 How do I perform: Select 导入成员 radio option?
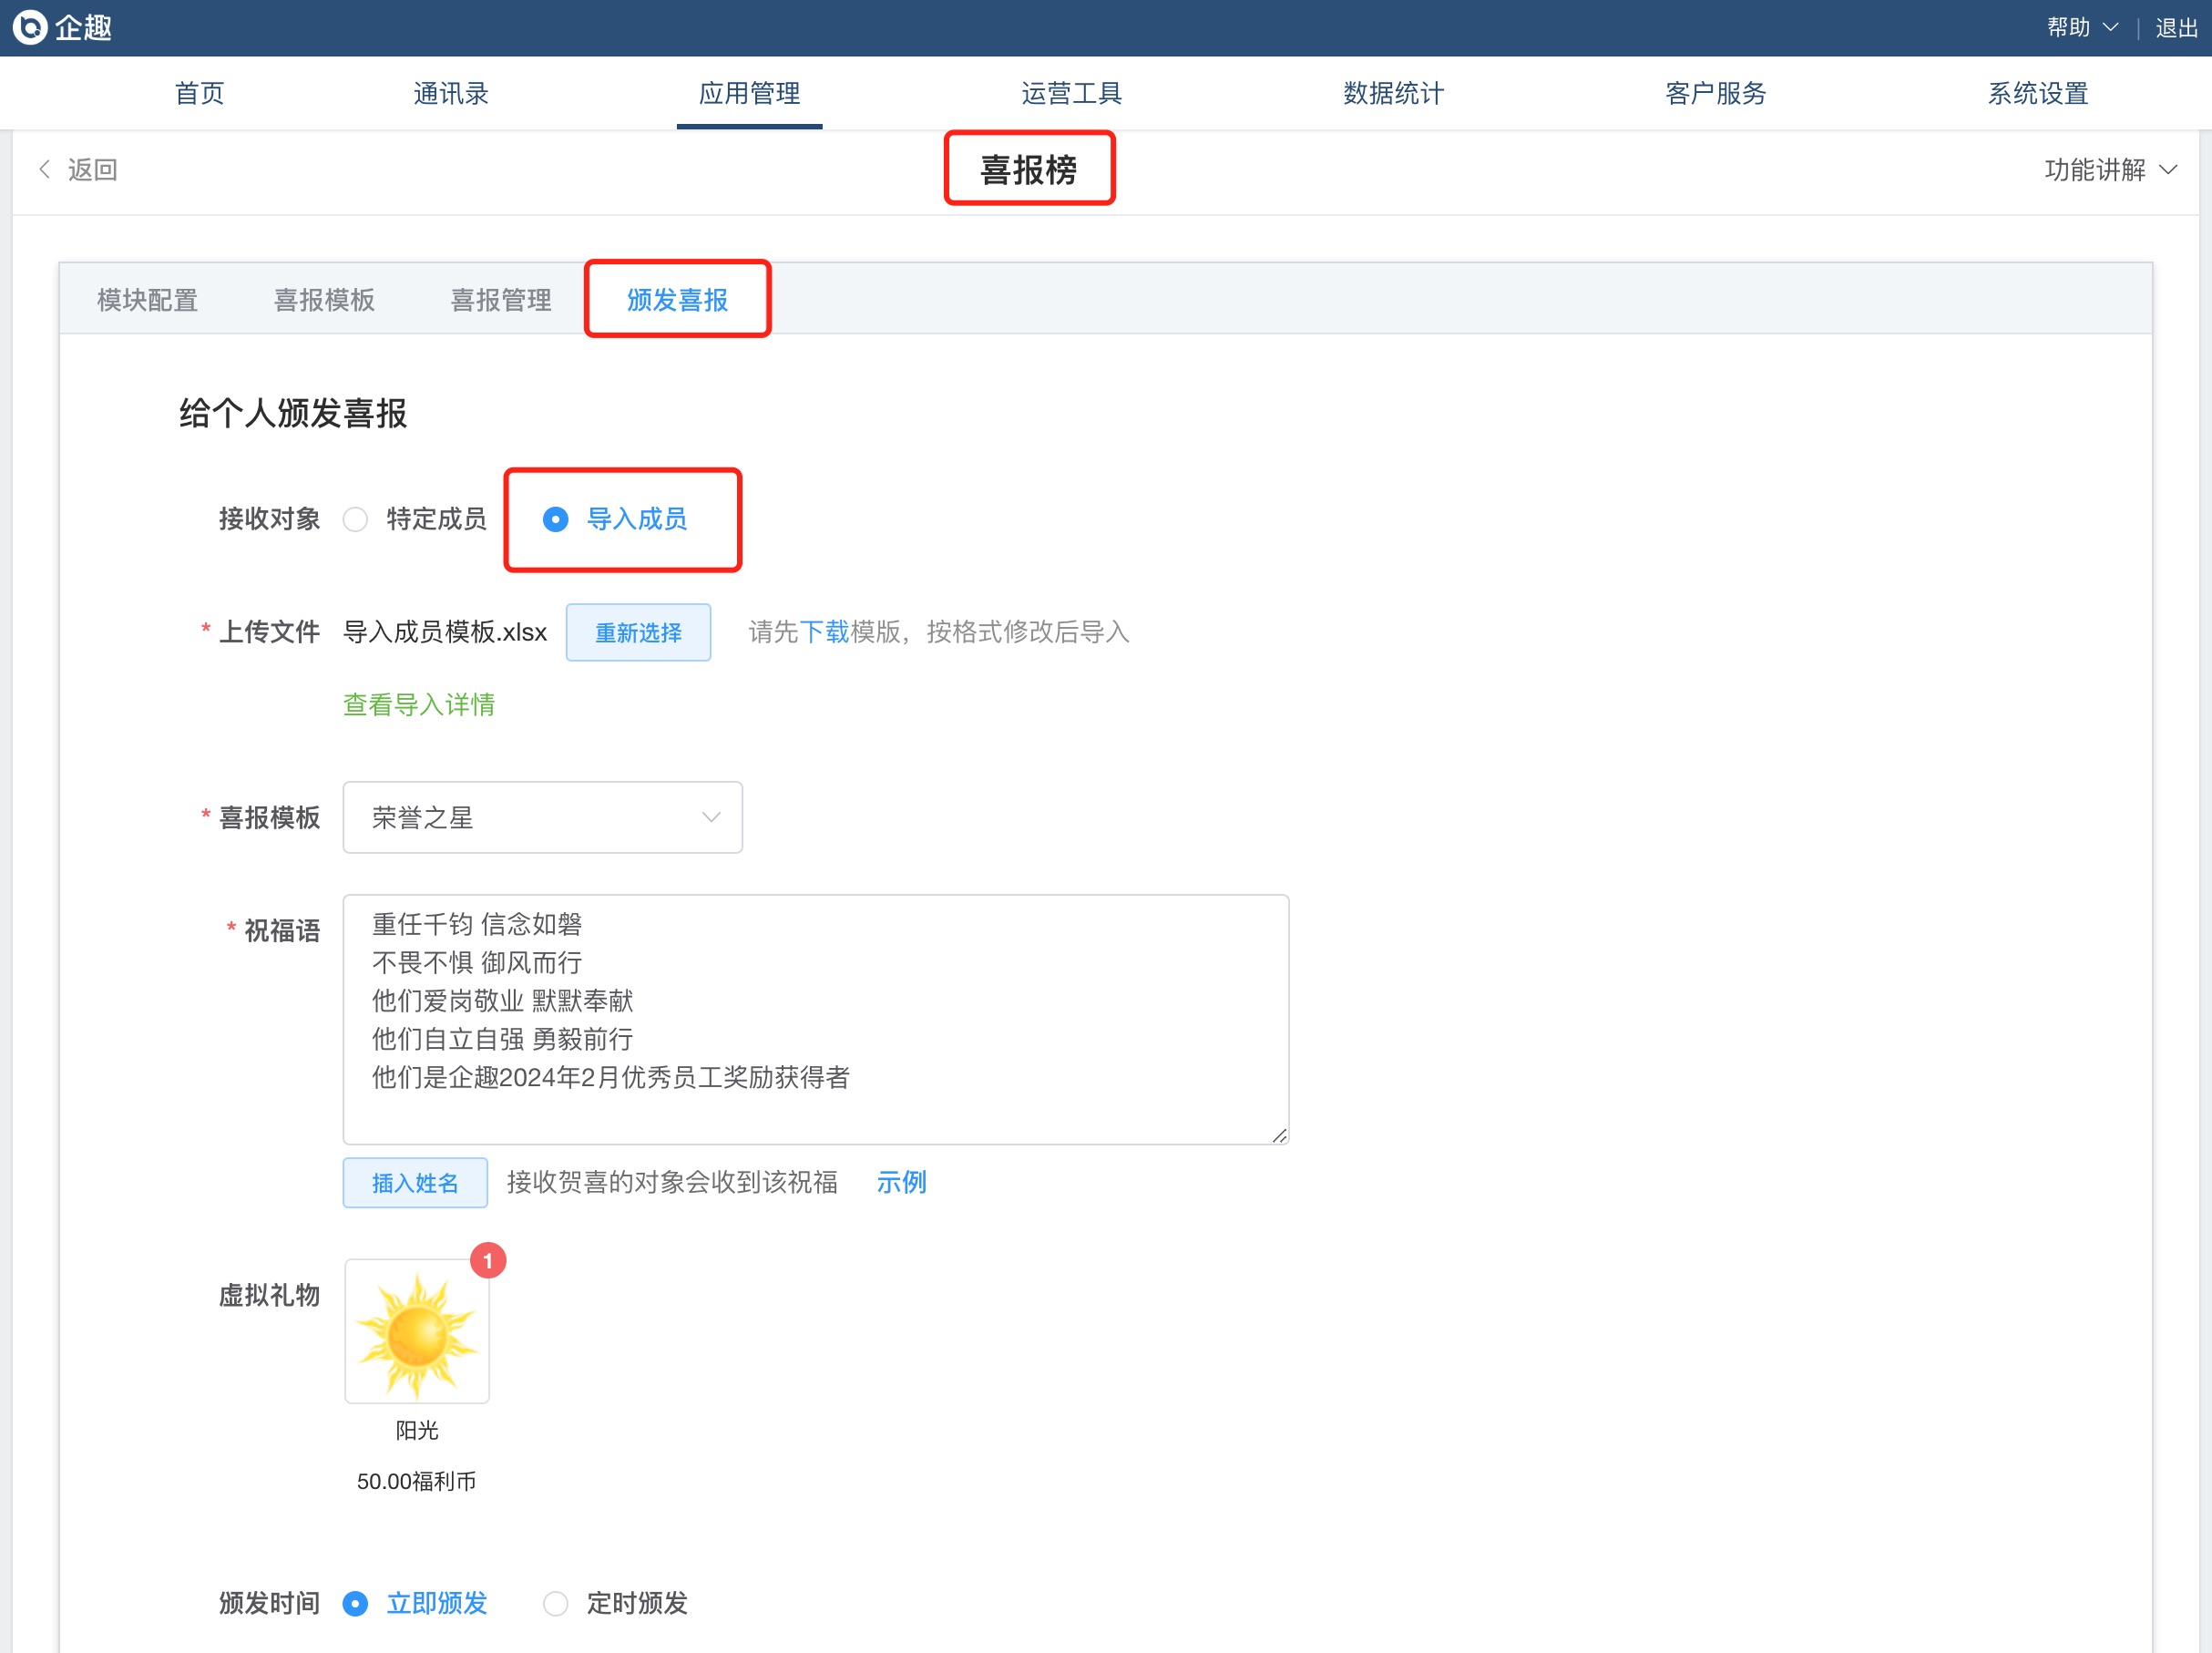(x=556, y=519)
